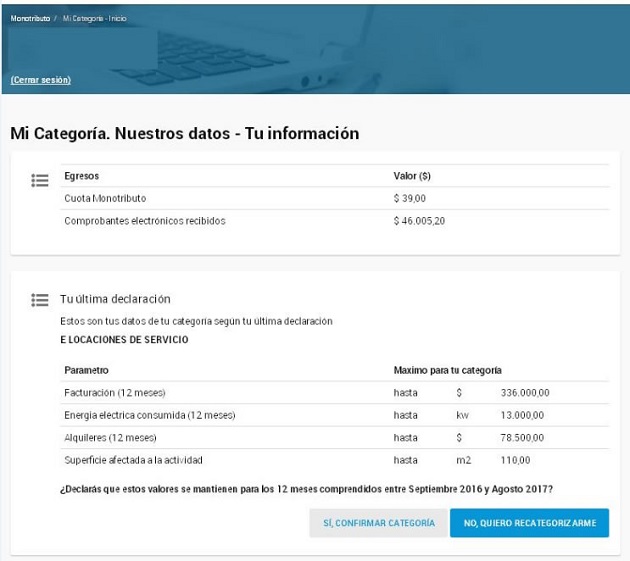Click the Egresos column header
The width and height of the screenshot is (630, 561).
[82, 176]
